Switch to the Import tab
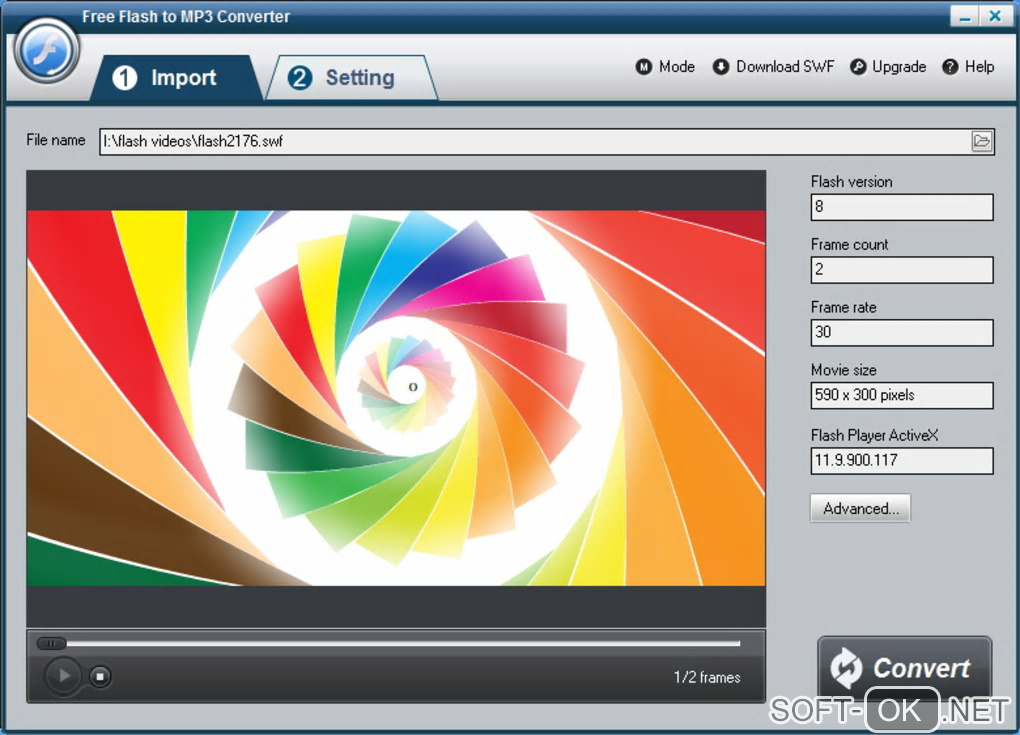 (x=174, y=77)
